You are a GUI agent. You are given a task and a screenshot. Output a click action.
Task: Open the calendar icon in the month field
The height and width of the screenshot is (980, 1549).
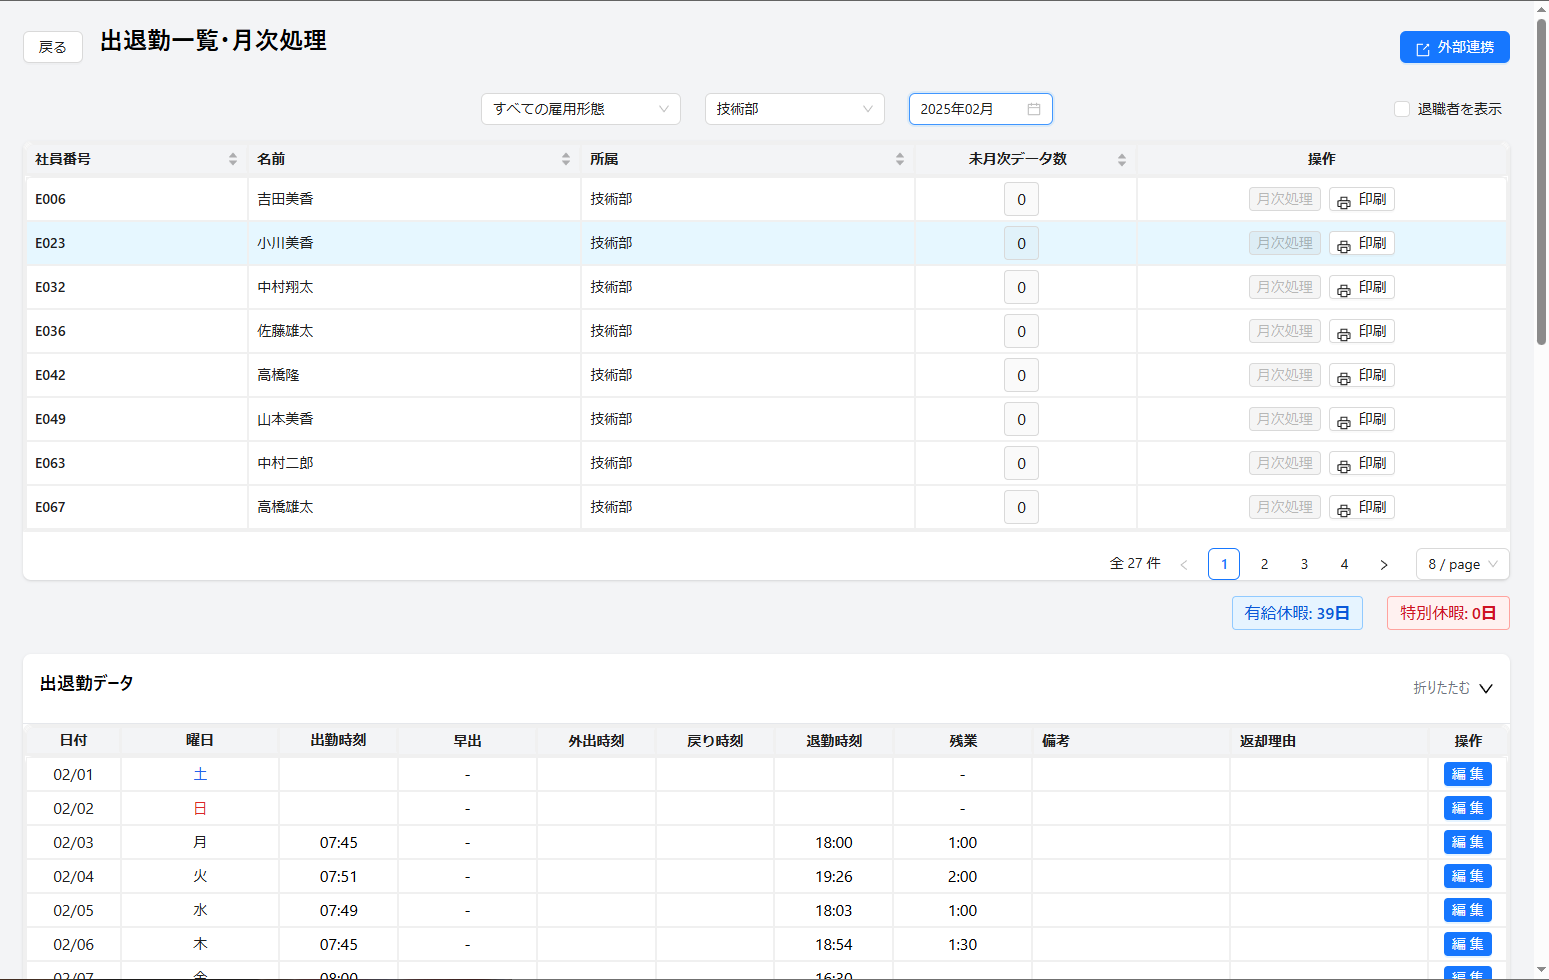pyautogui.click(x=1034, y=109)
